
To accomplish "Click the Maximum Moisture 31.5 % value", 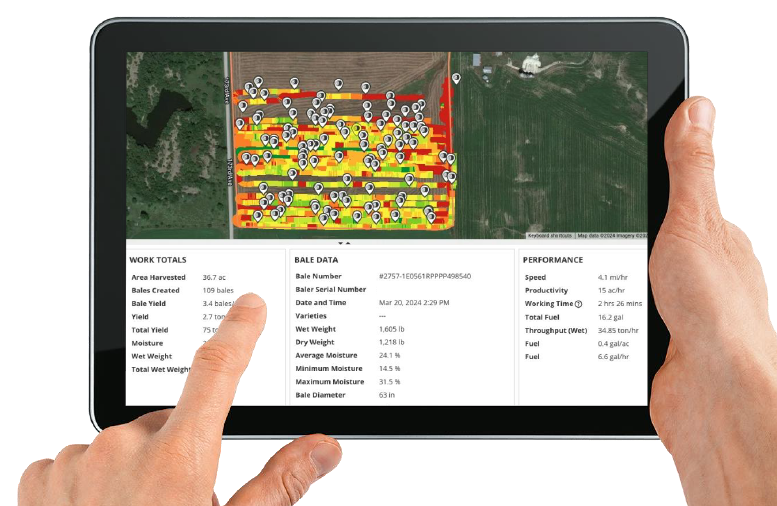I will (390, 382).
